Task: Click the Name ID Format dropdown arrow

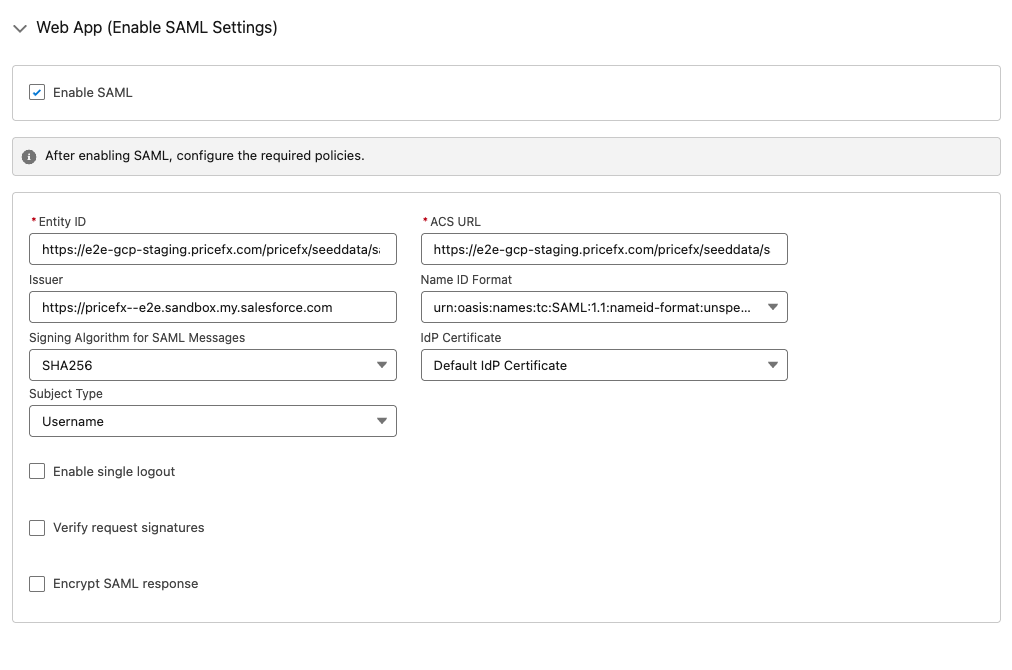Action: point(772,308)
